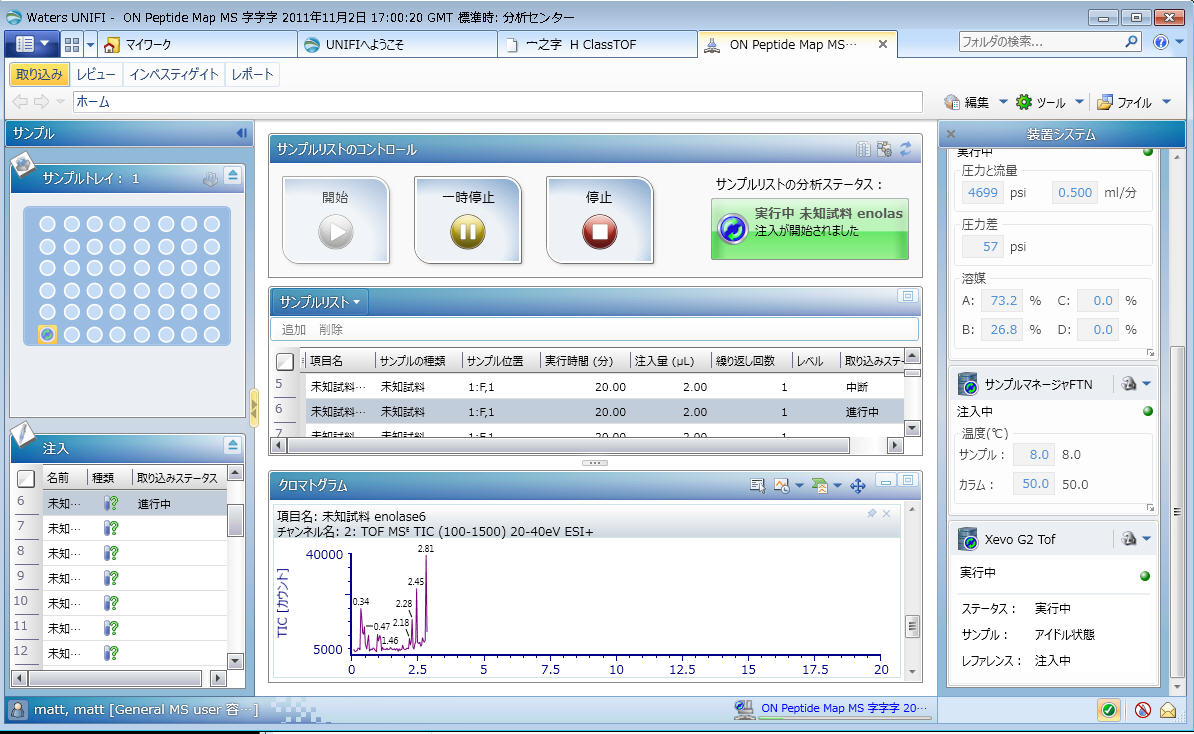
Task: Click the Xevo G2 Tof device icon
Action: pos(968,539)
